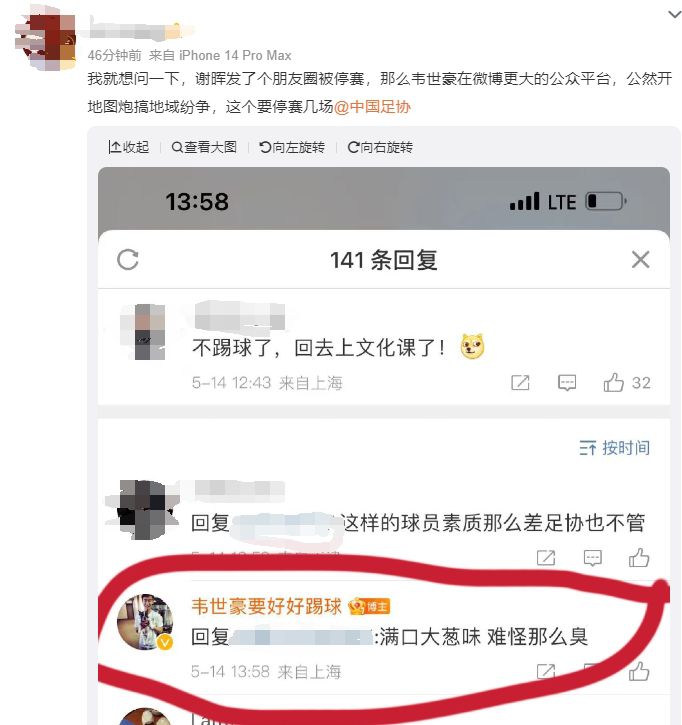Share the 不踢球了 comment via forward icon
Viewport: 682px width, 725px height.
coord(520,383)
